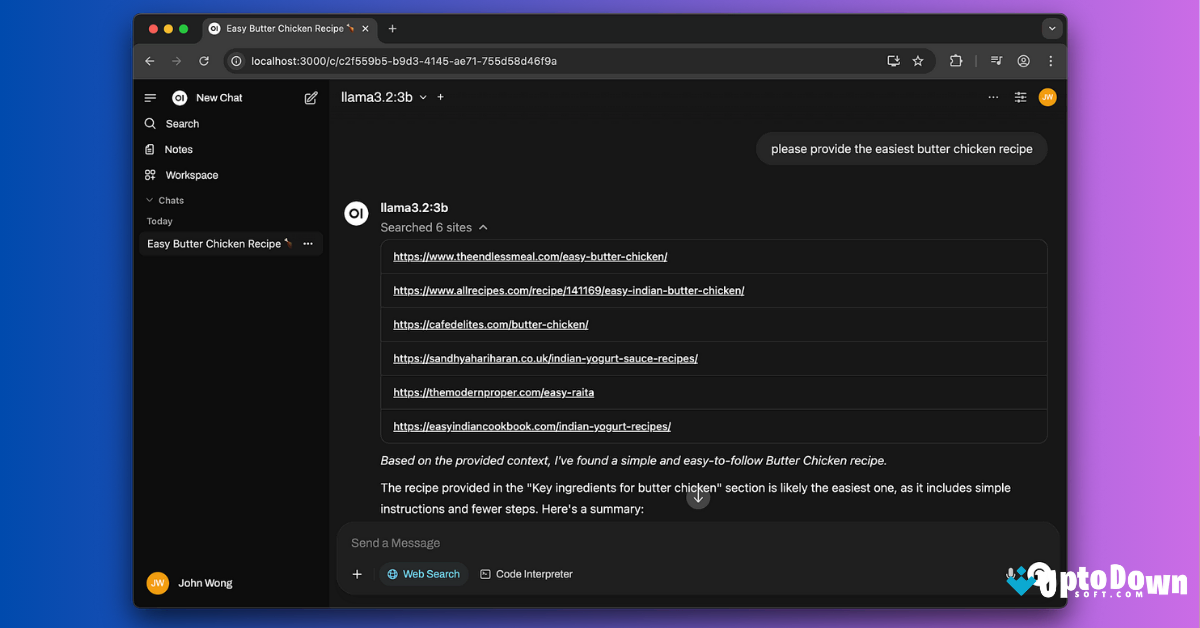Enable Code Interpreter for the next message
The height and width of the screenshot is (628, 1200).
coord(527,574)
